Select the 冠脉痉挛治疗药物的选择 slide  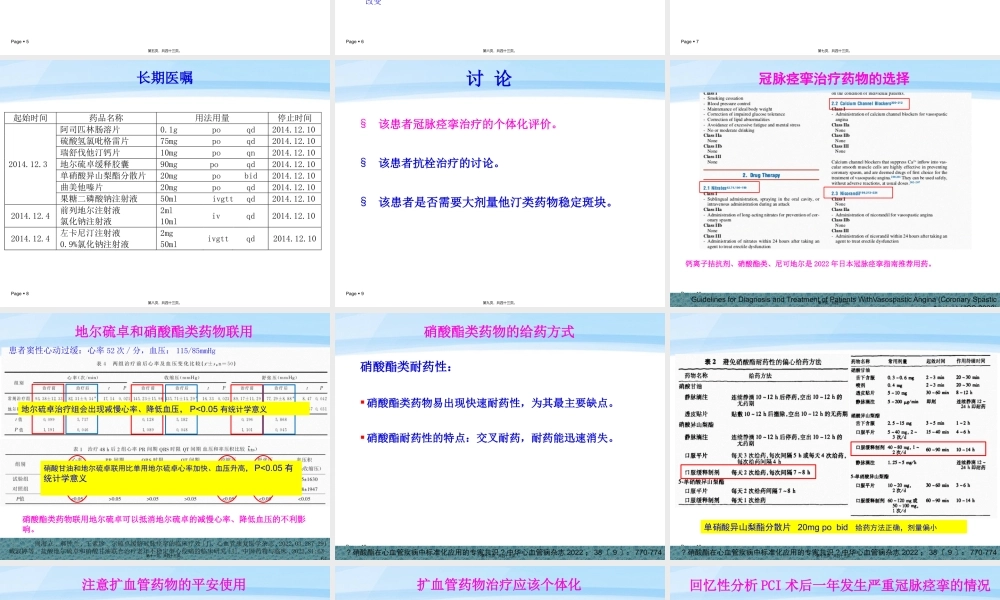pos(833,80)
